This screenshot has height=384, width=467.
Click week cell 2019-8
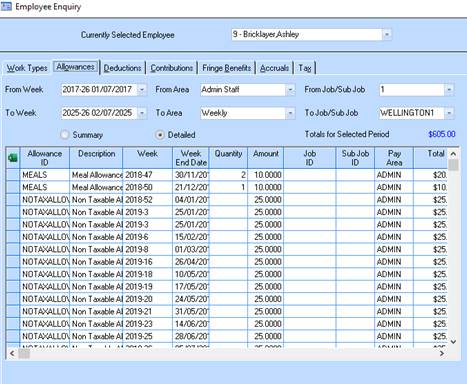pyautogui.click(x=148, y=249)
